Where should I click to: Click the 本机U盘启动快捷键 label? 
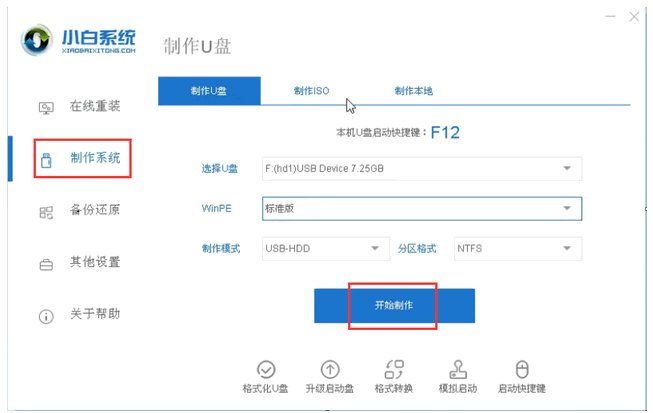[x=379, y=133]
